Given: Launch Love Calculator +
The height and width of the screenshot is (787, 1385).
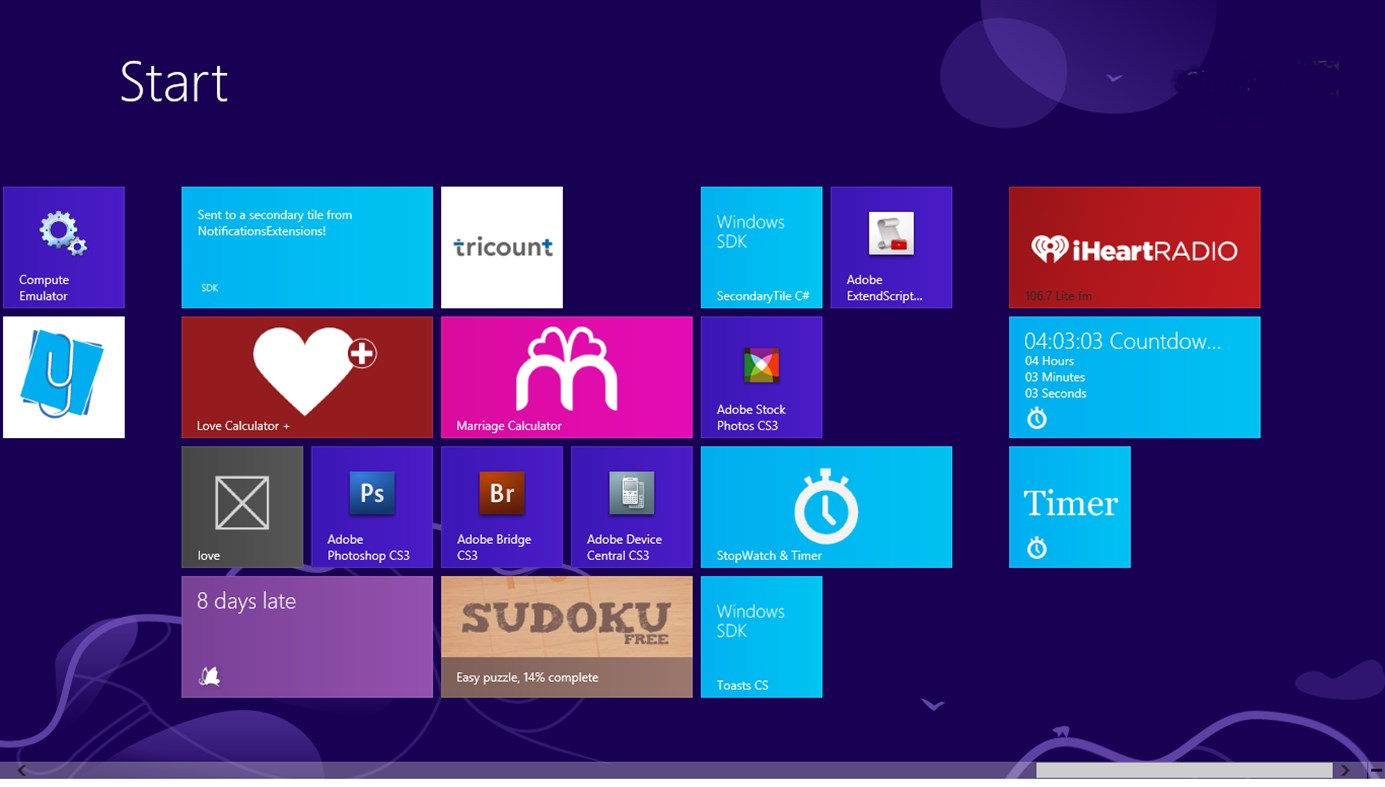Looking at the screenshot, I should (x=306, y=376).
